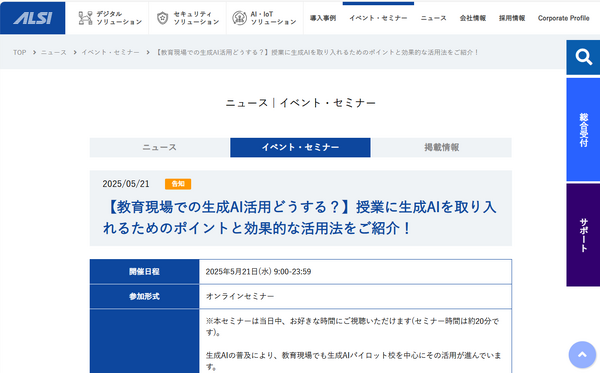Click ニュース｜イベント・セミナー page heading
The height and width of the screenshot is (373, 600).
point(300,103)
